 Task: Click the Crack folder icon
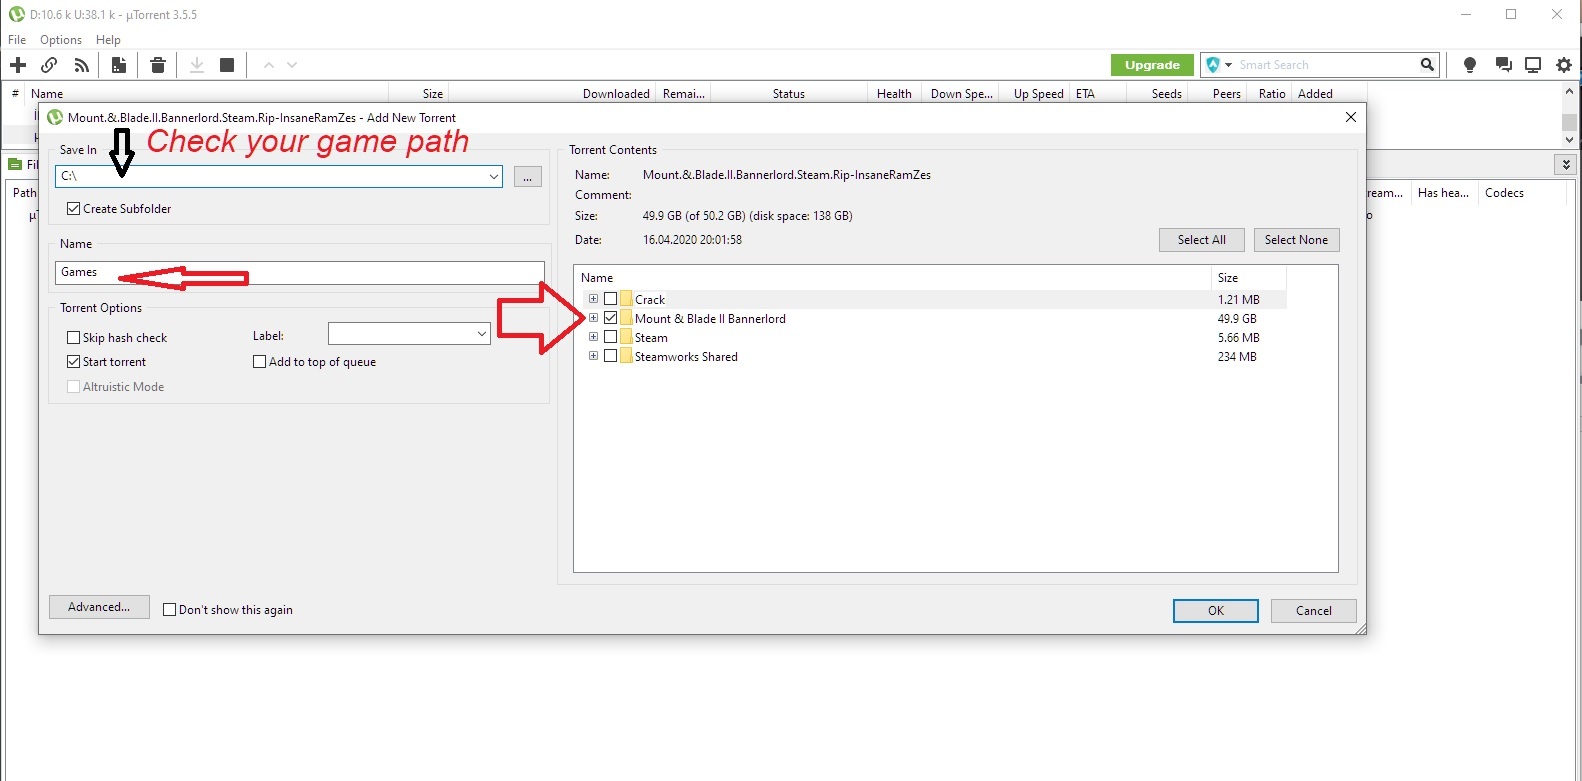[x=626, y=299]
